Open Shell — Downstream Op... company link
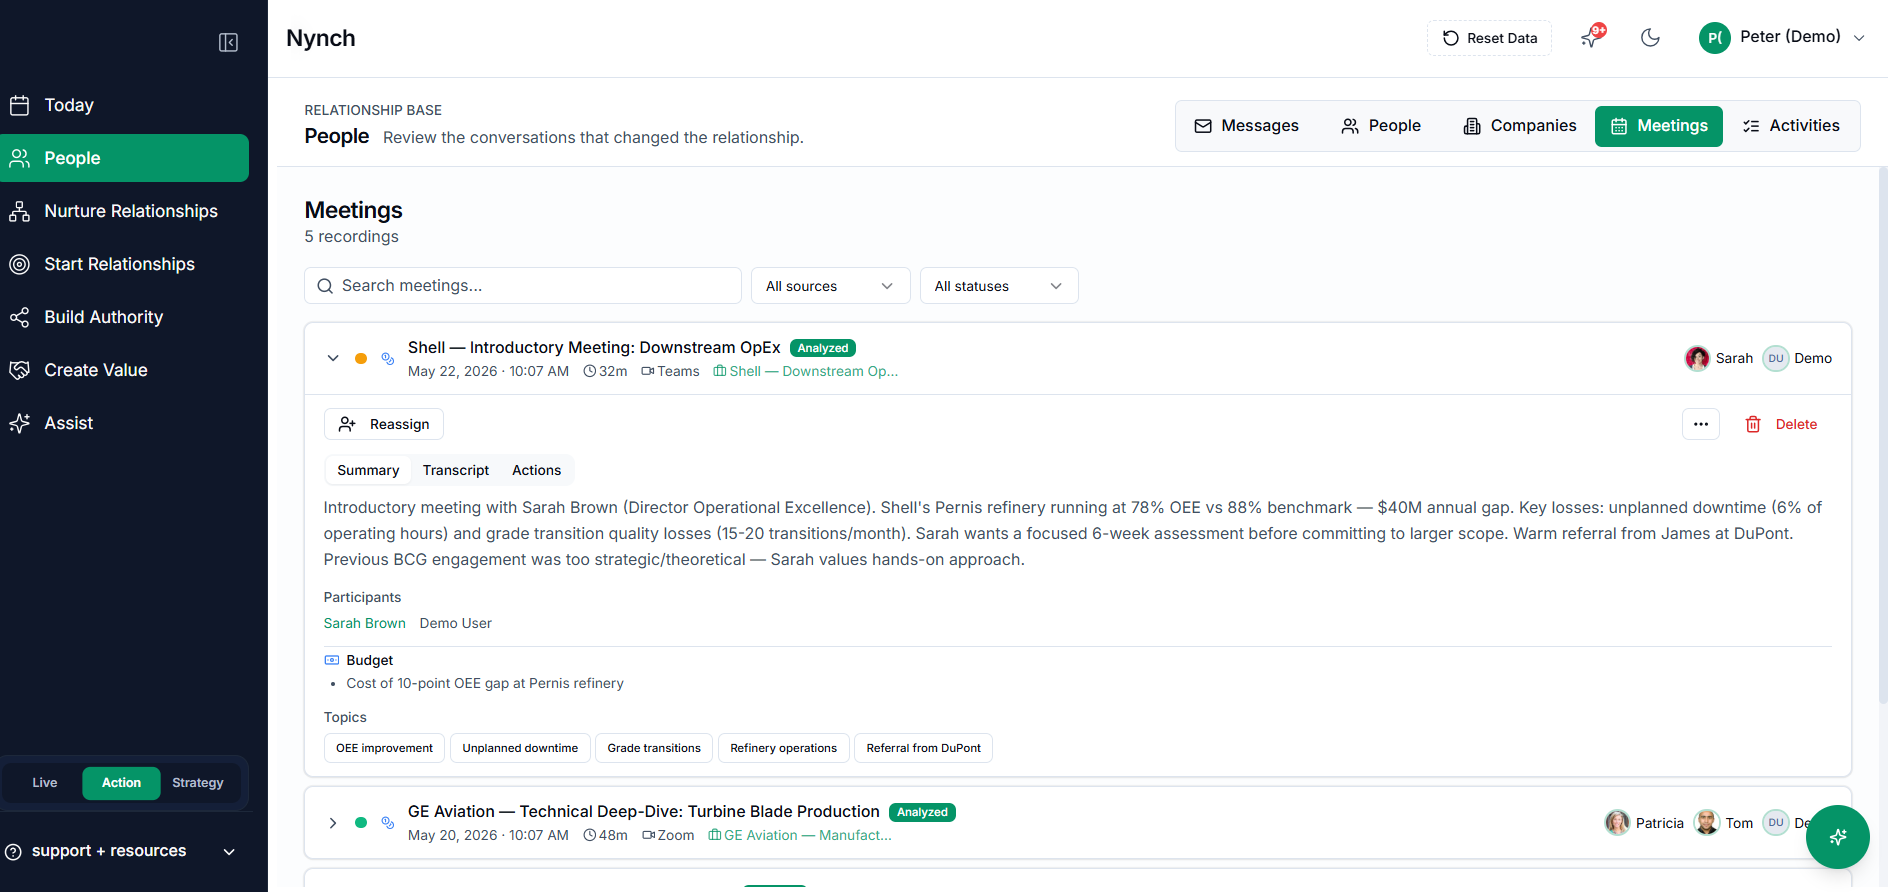The image size is (1888, 892). pos(806,371)
